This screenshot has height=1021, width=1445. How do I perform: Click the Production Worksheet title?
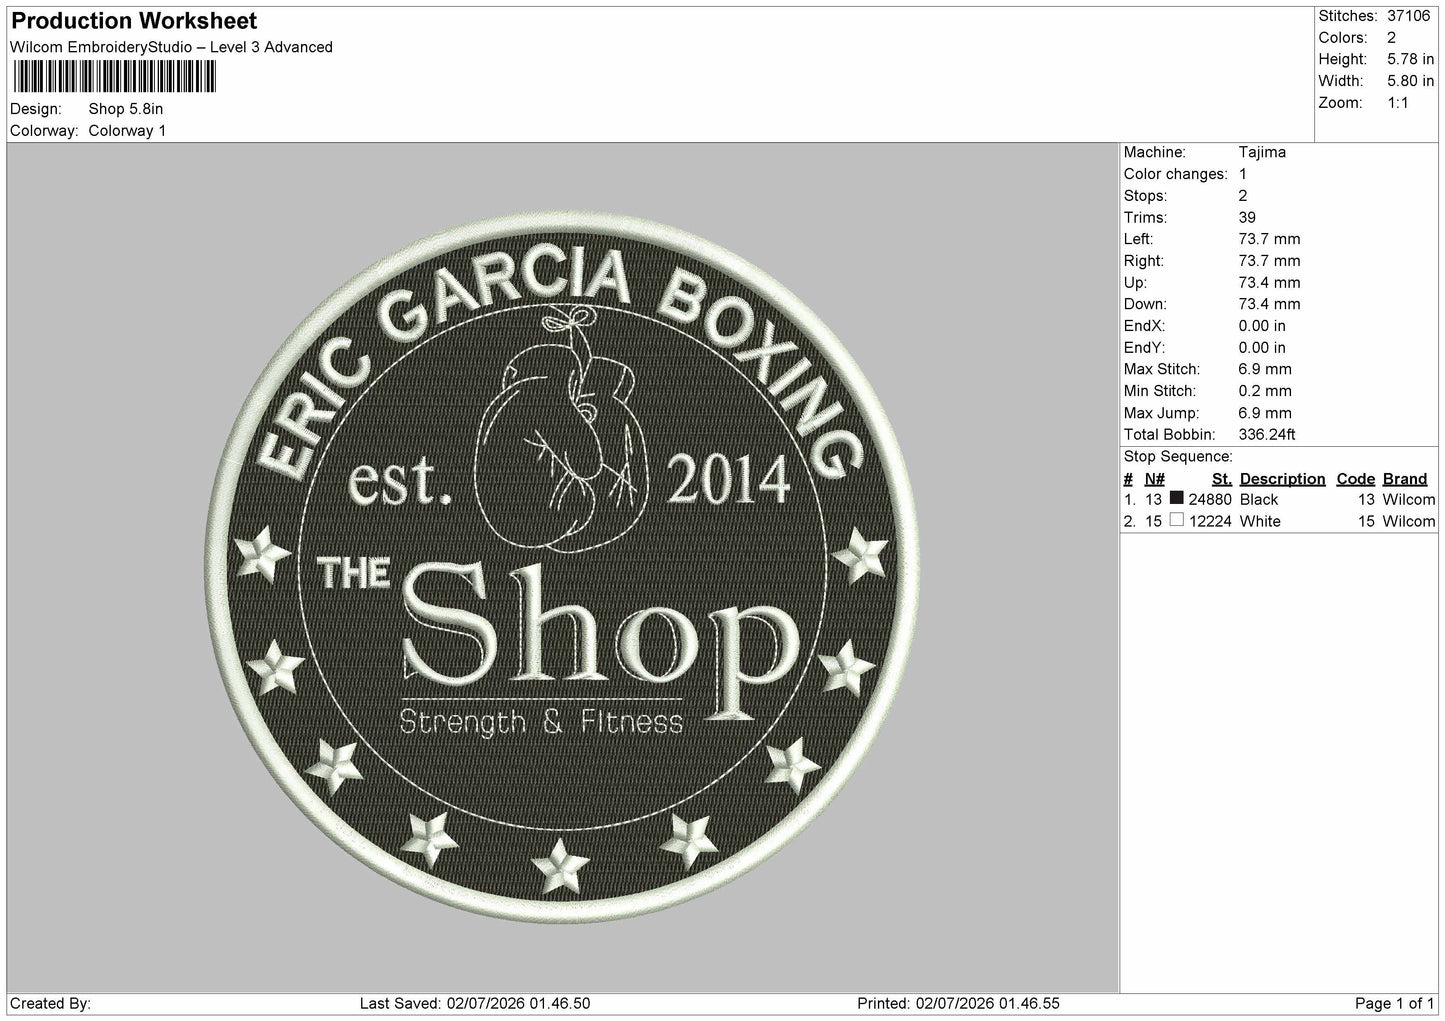(133, 21)
